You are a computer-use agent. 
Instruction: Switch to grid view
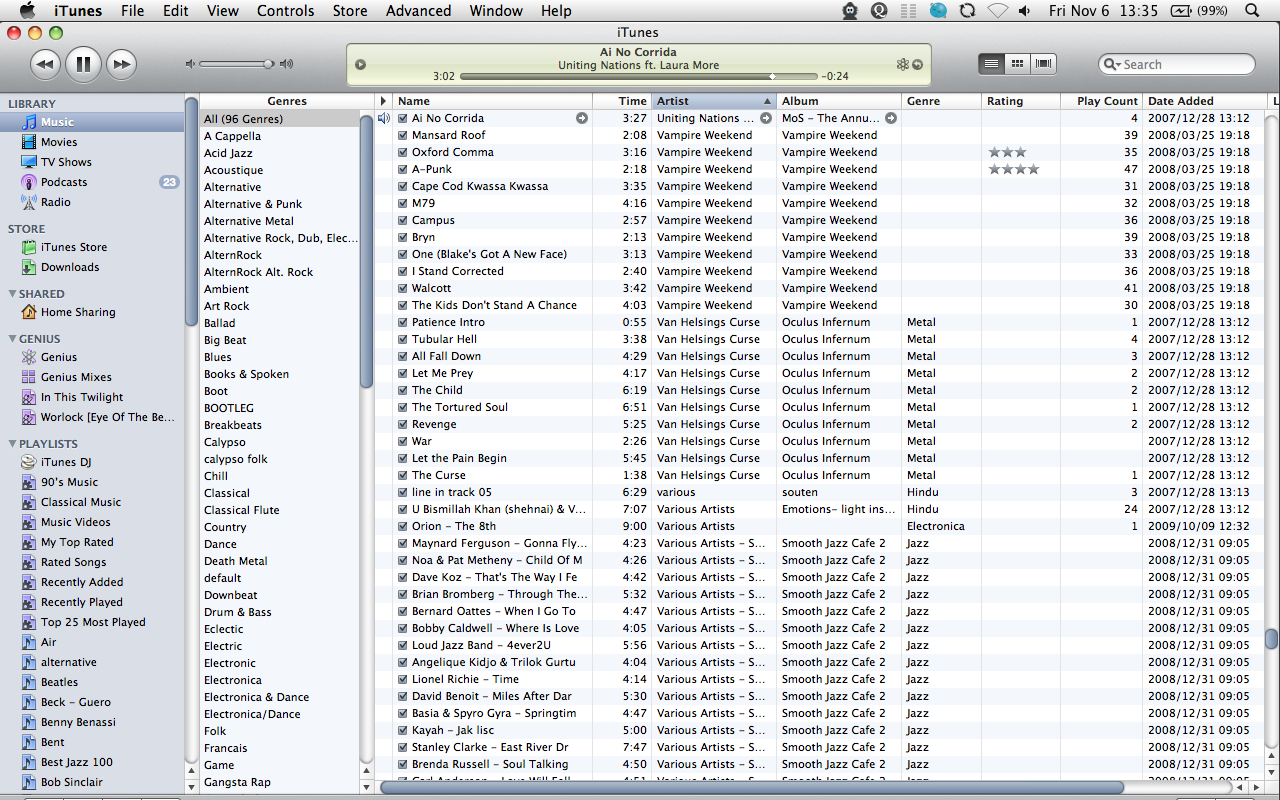[x=1017, y=64]
